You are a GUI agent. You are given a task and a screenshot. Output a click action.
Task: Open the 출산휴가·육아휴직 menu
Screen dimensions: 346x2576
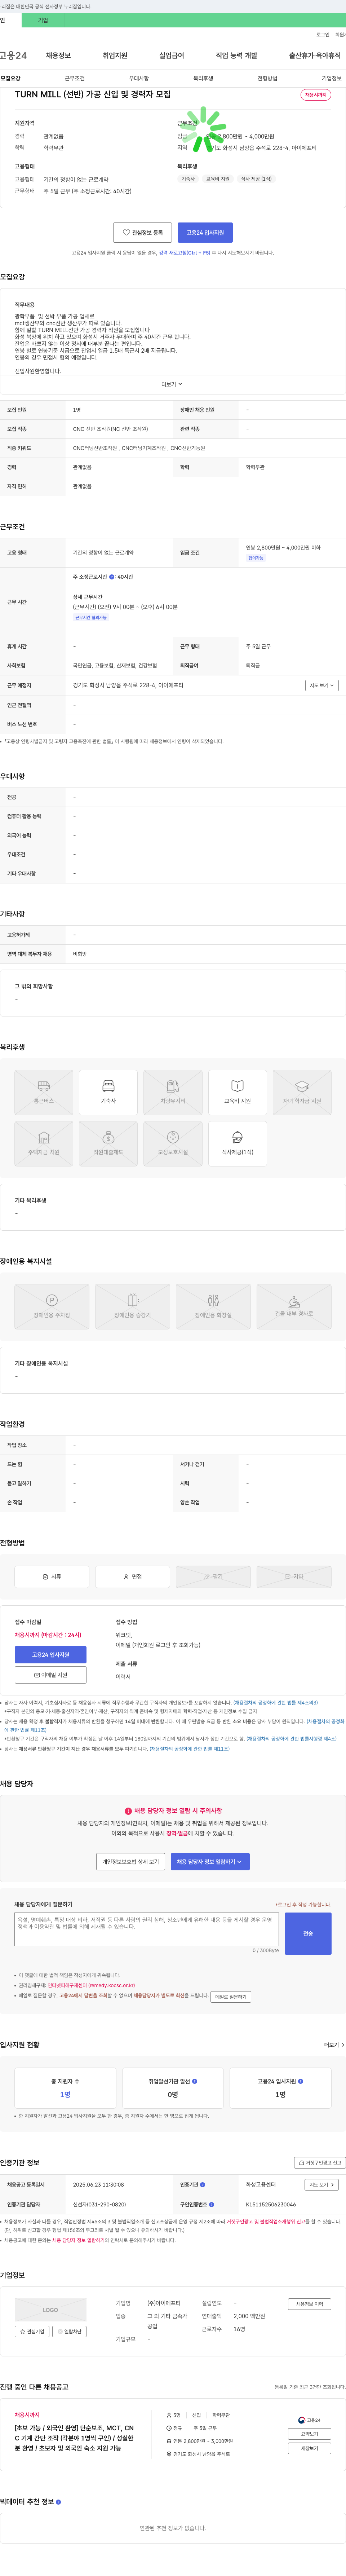pos(315,56)
